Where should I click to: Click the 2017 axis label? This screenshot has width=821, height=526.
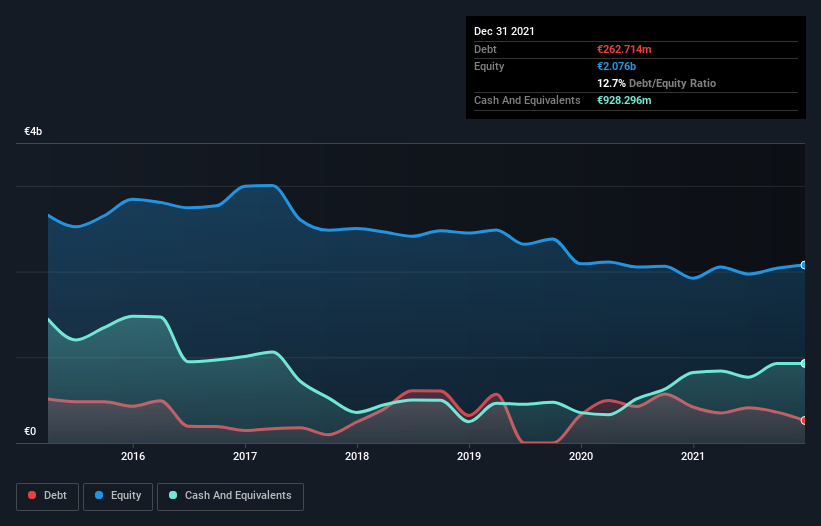[245, 456]
